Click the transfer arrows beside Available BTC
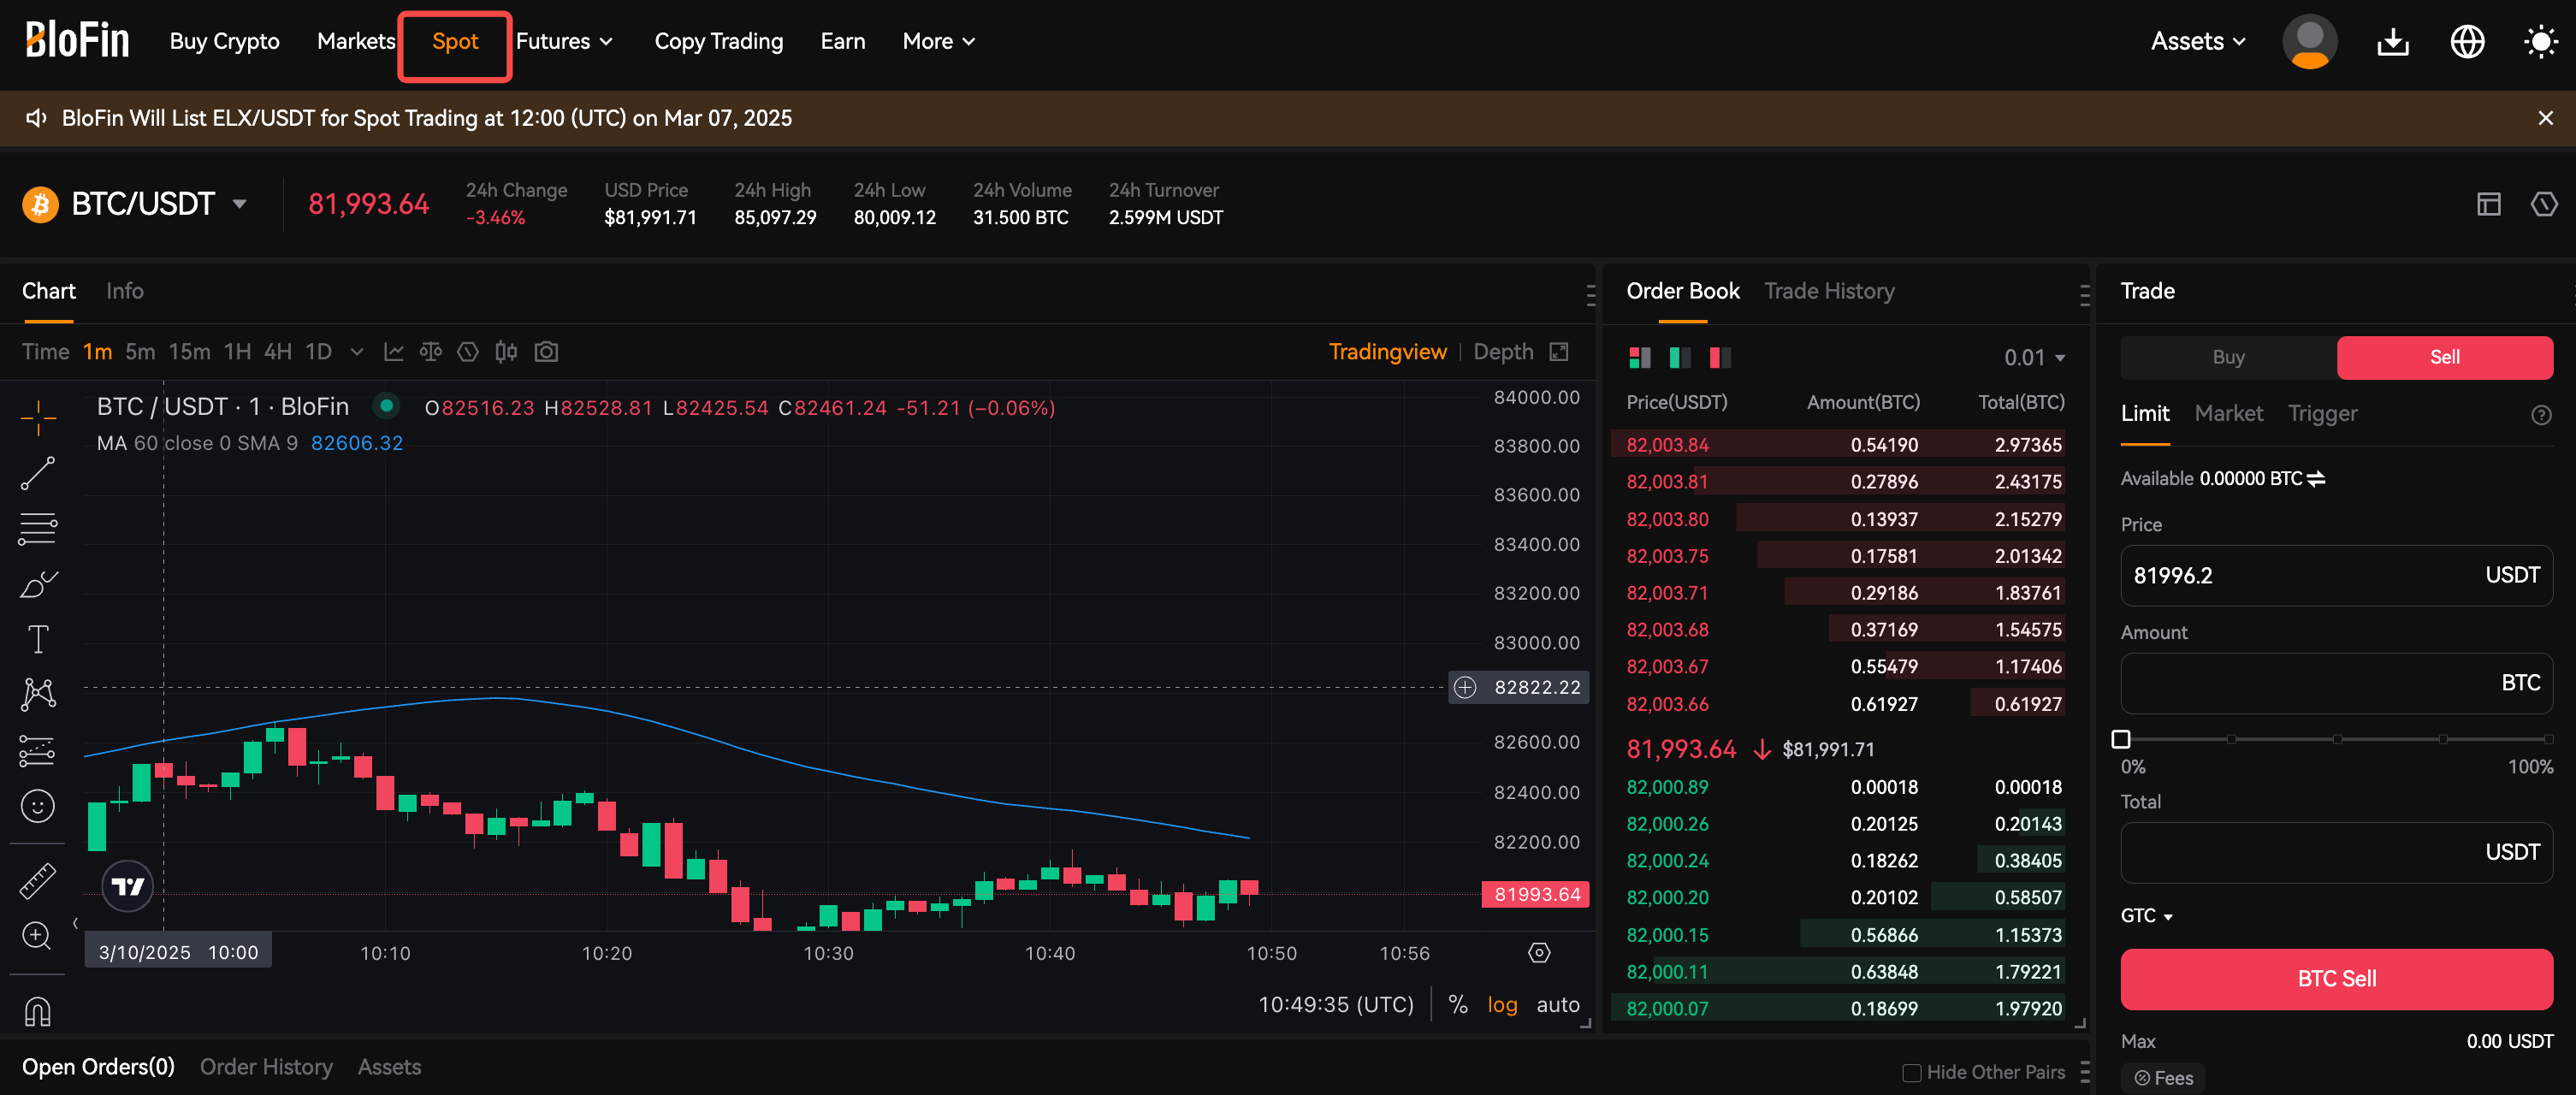This screenshot has width=2576, height=1095. [2316, 479]
